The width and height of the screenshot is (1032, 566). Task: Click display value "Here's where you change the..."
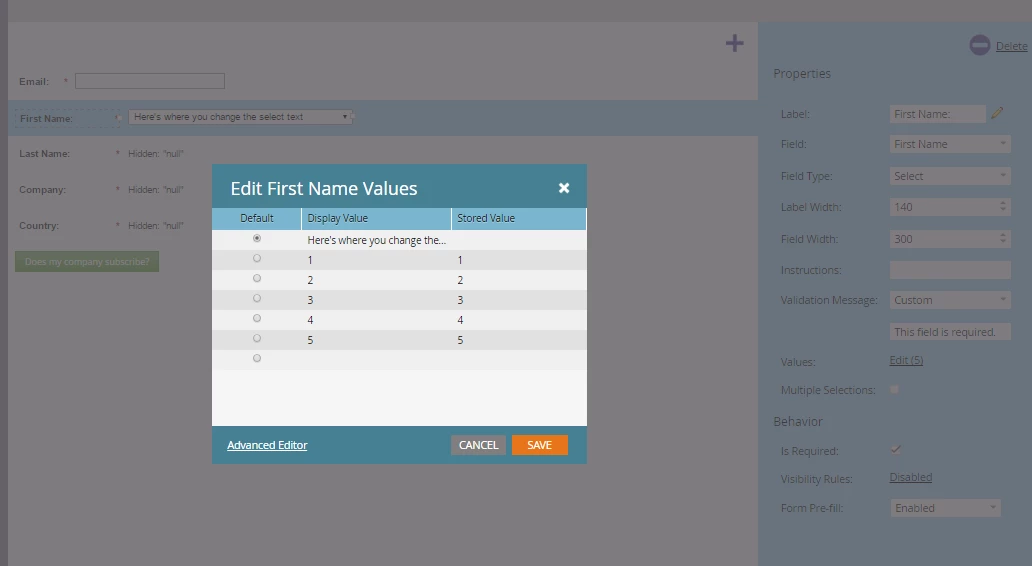click(x=376, y=240)
